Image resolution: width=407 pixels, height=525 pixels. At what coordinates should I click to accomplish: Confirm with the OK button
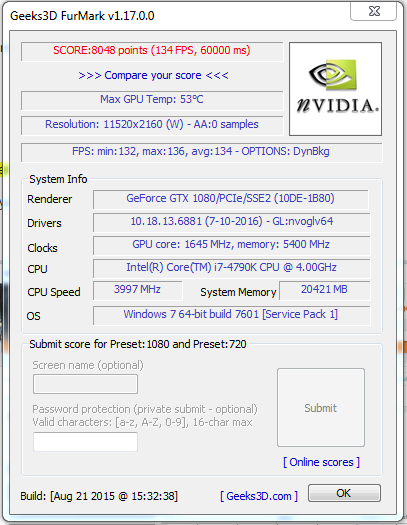click(x=344, y=493)
